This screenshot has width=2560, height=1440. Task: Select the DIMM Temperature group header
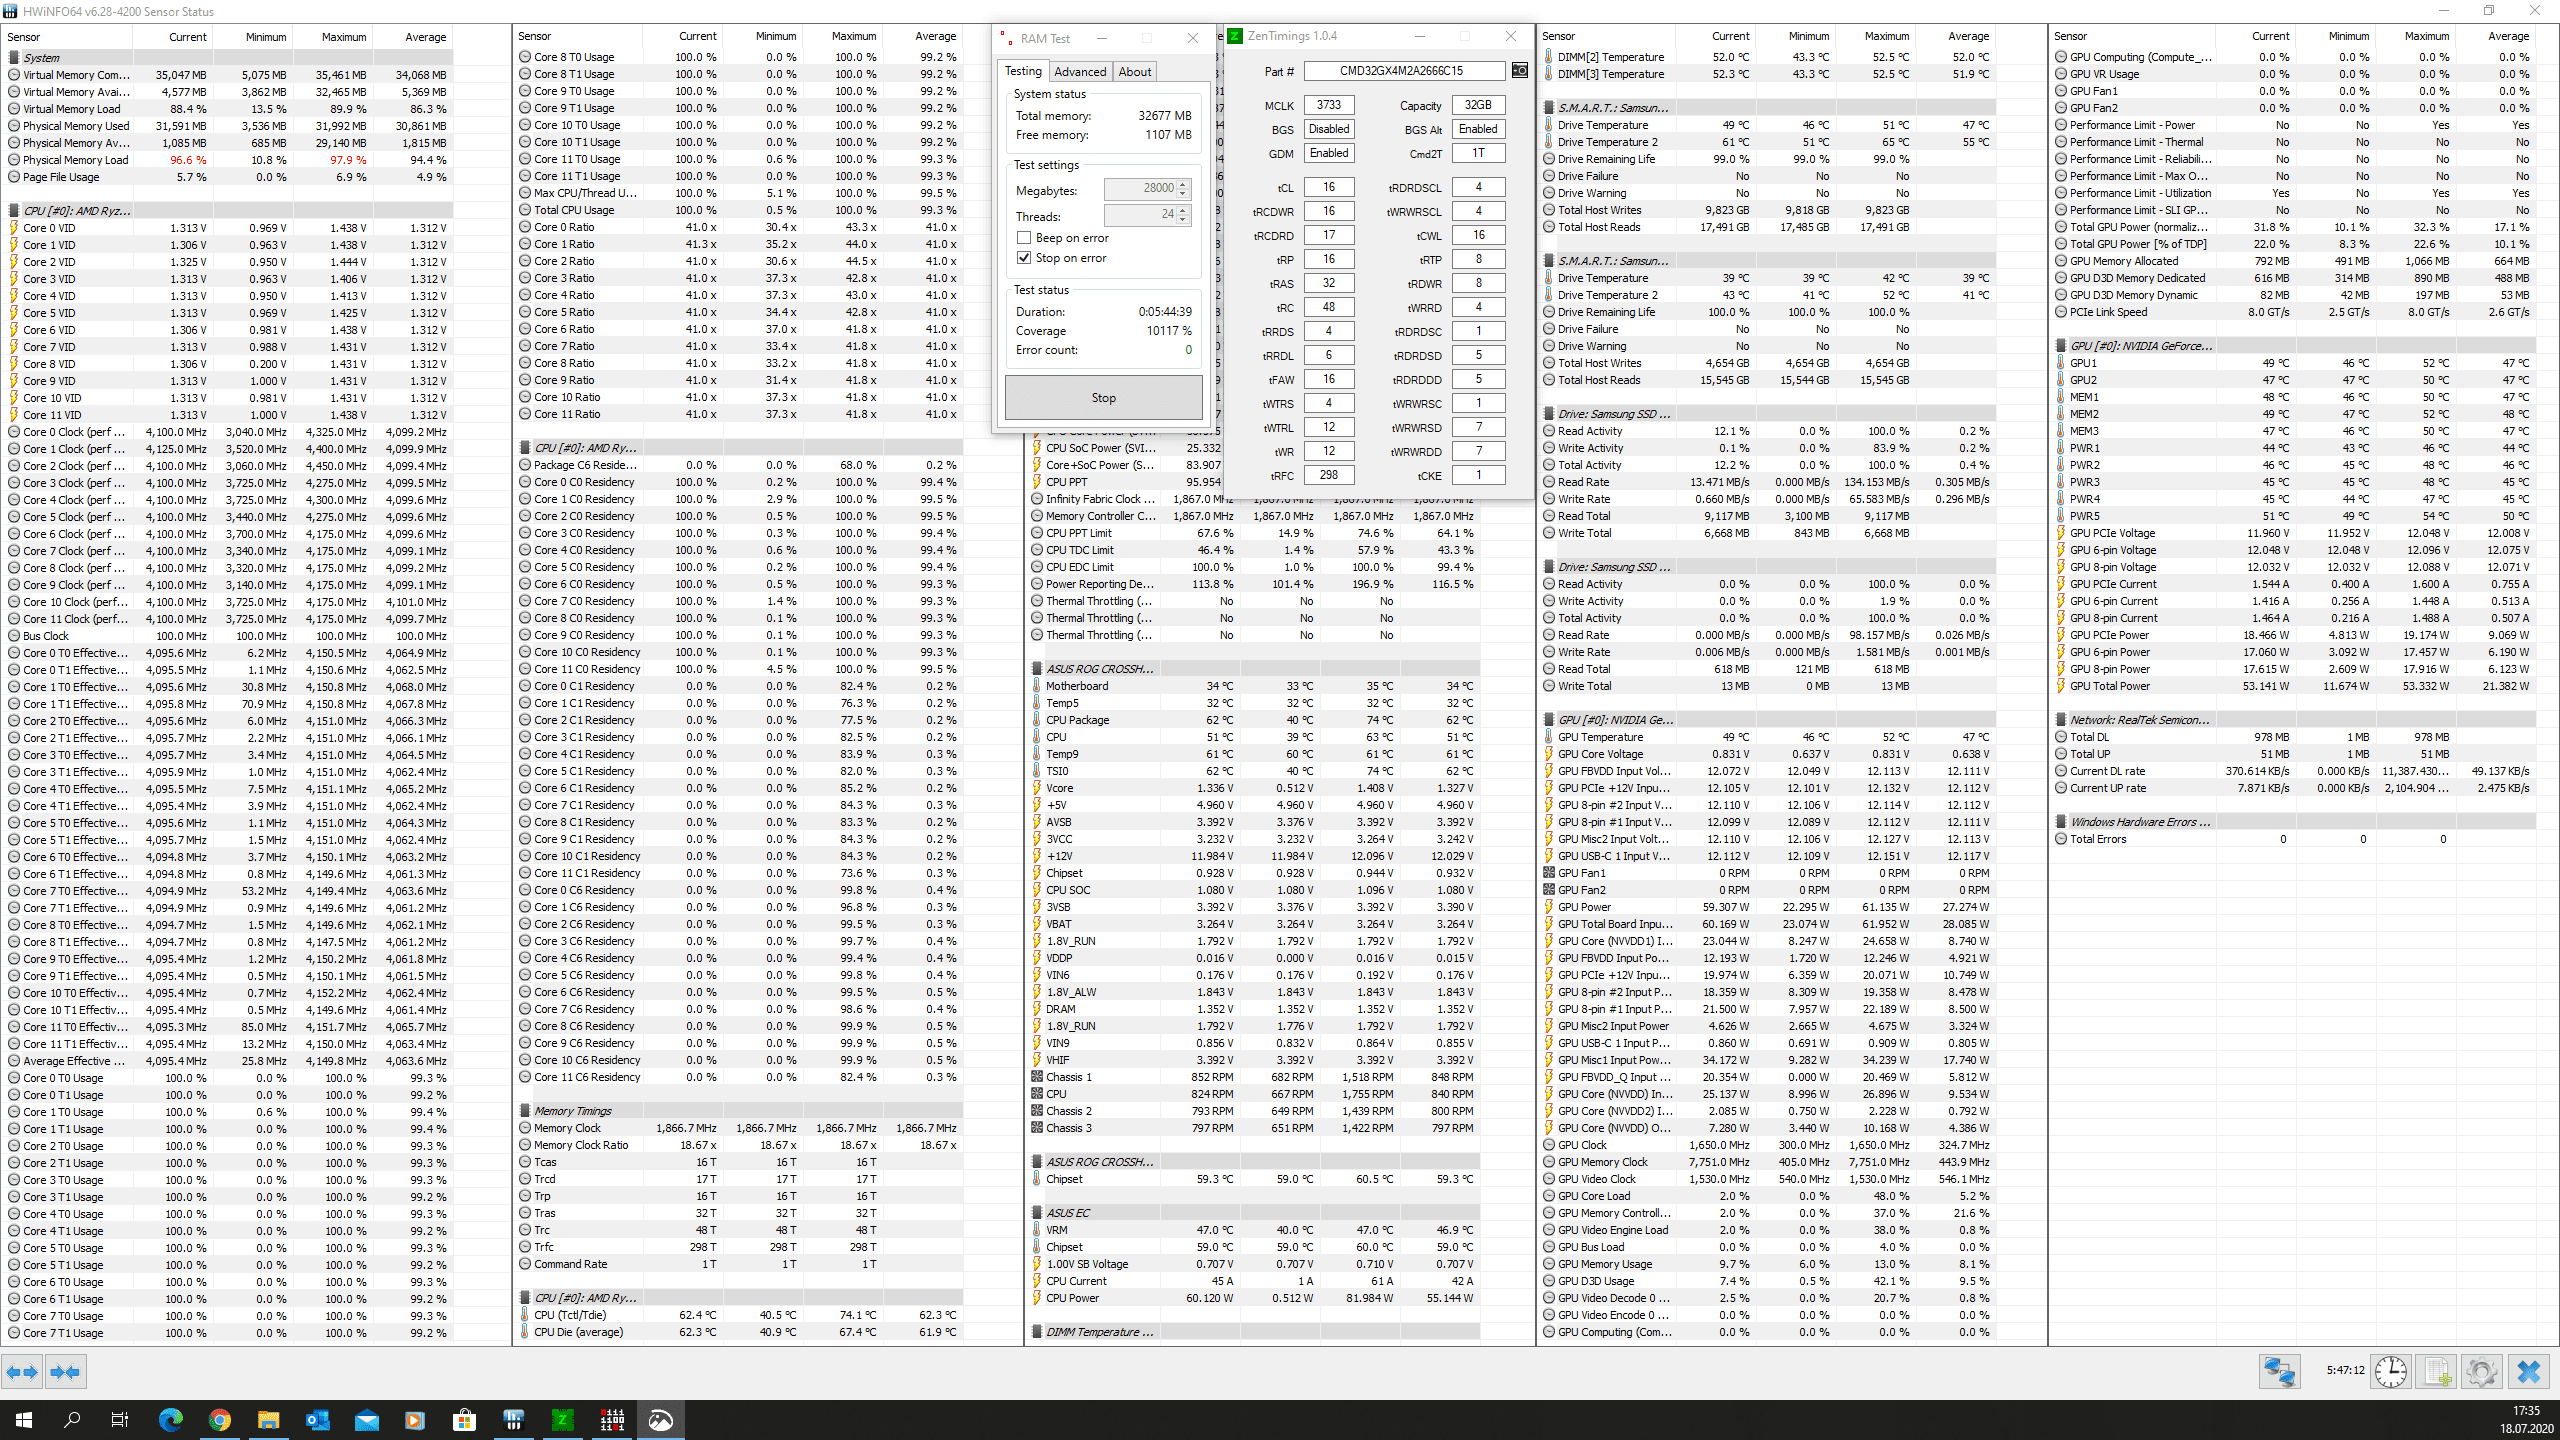pos(1255,1332)
